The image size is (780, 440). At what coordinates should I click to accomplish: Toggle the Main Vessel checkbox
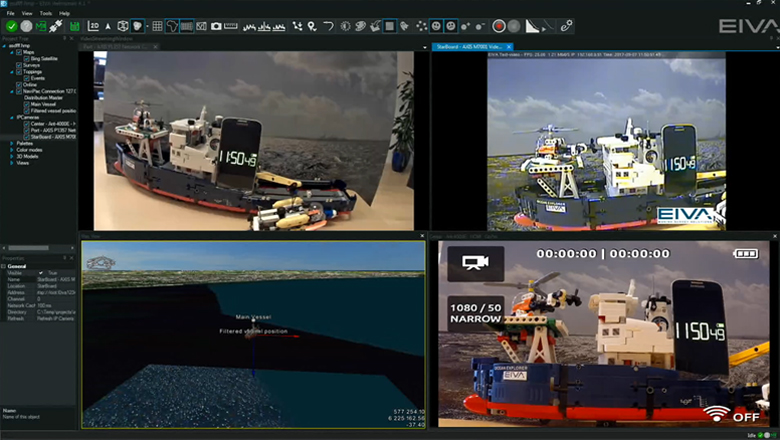(27, 104)
